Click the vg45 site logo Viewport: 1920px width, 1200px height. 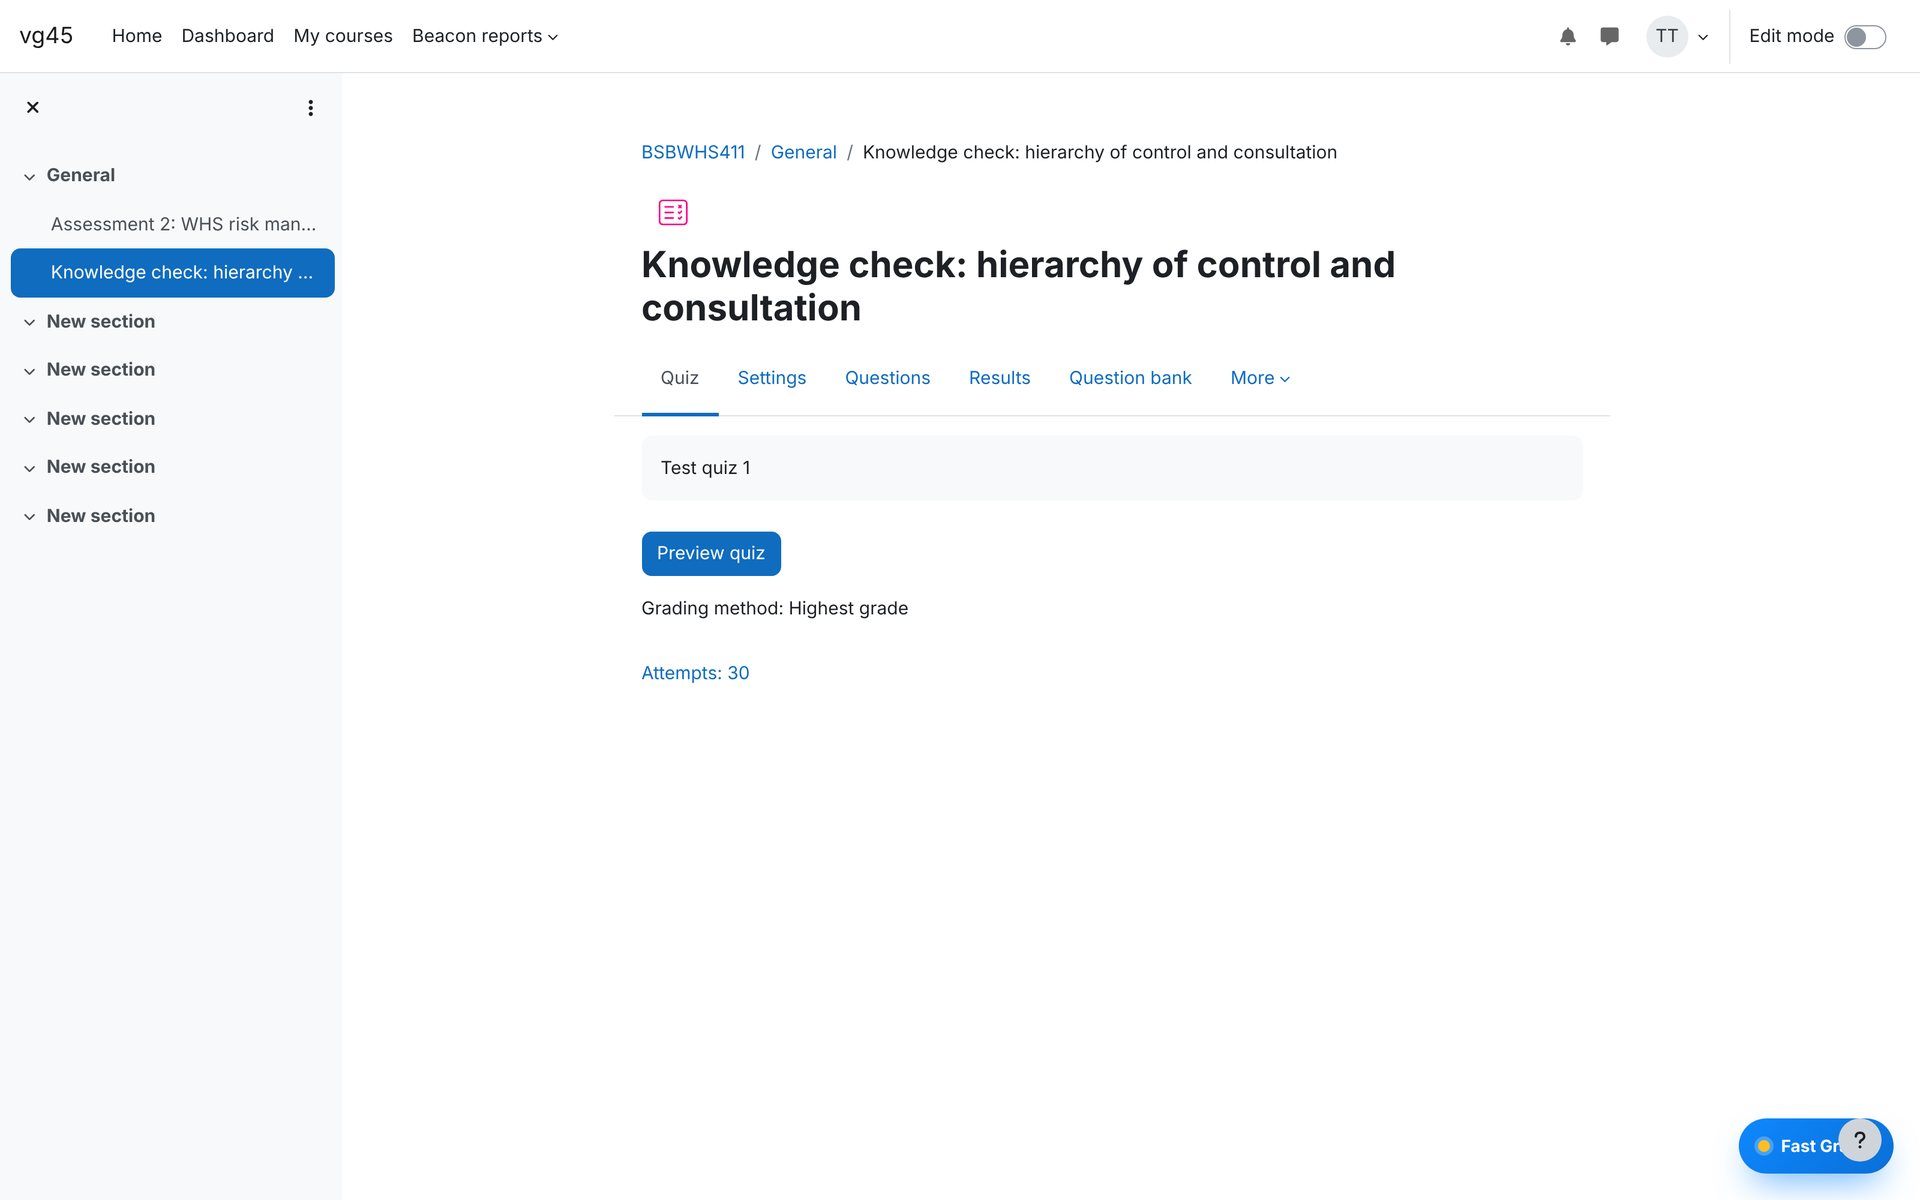[46, 36]
